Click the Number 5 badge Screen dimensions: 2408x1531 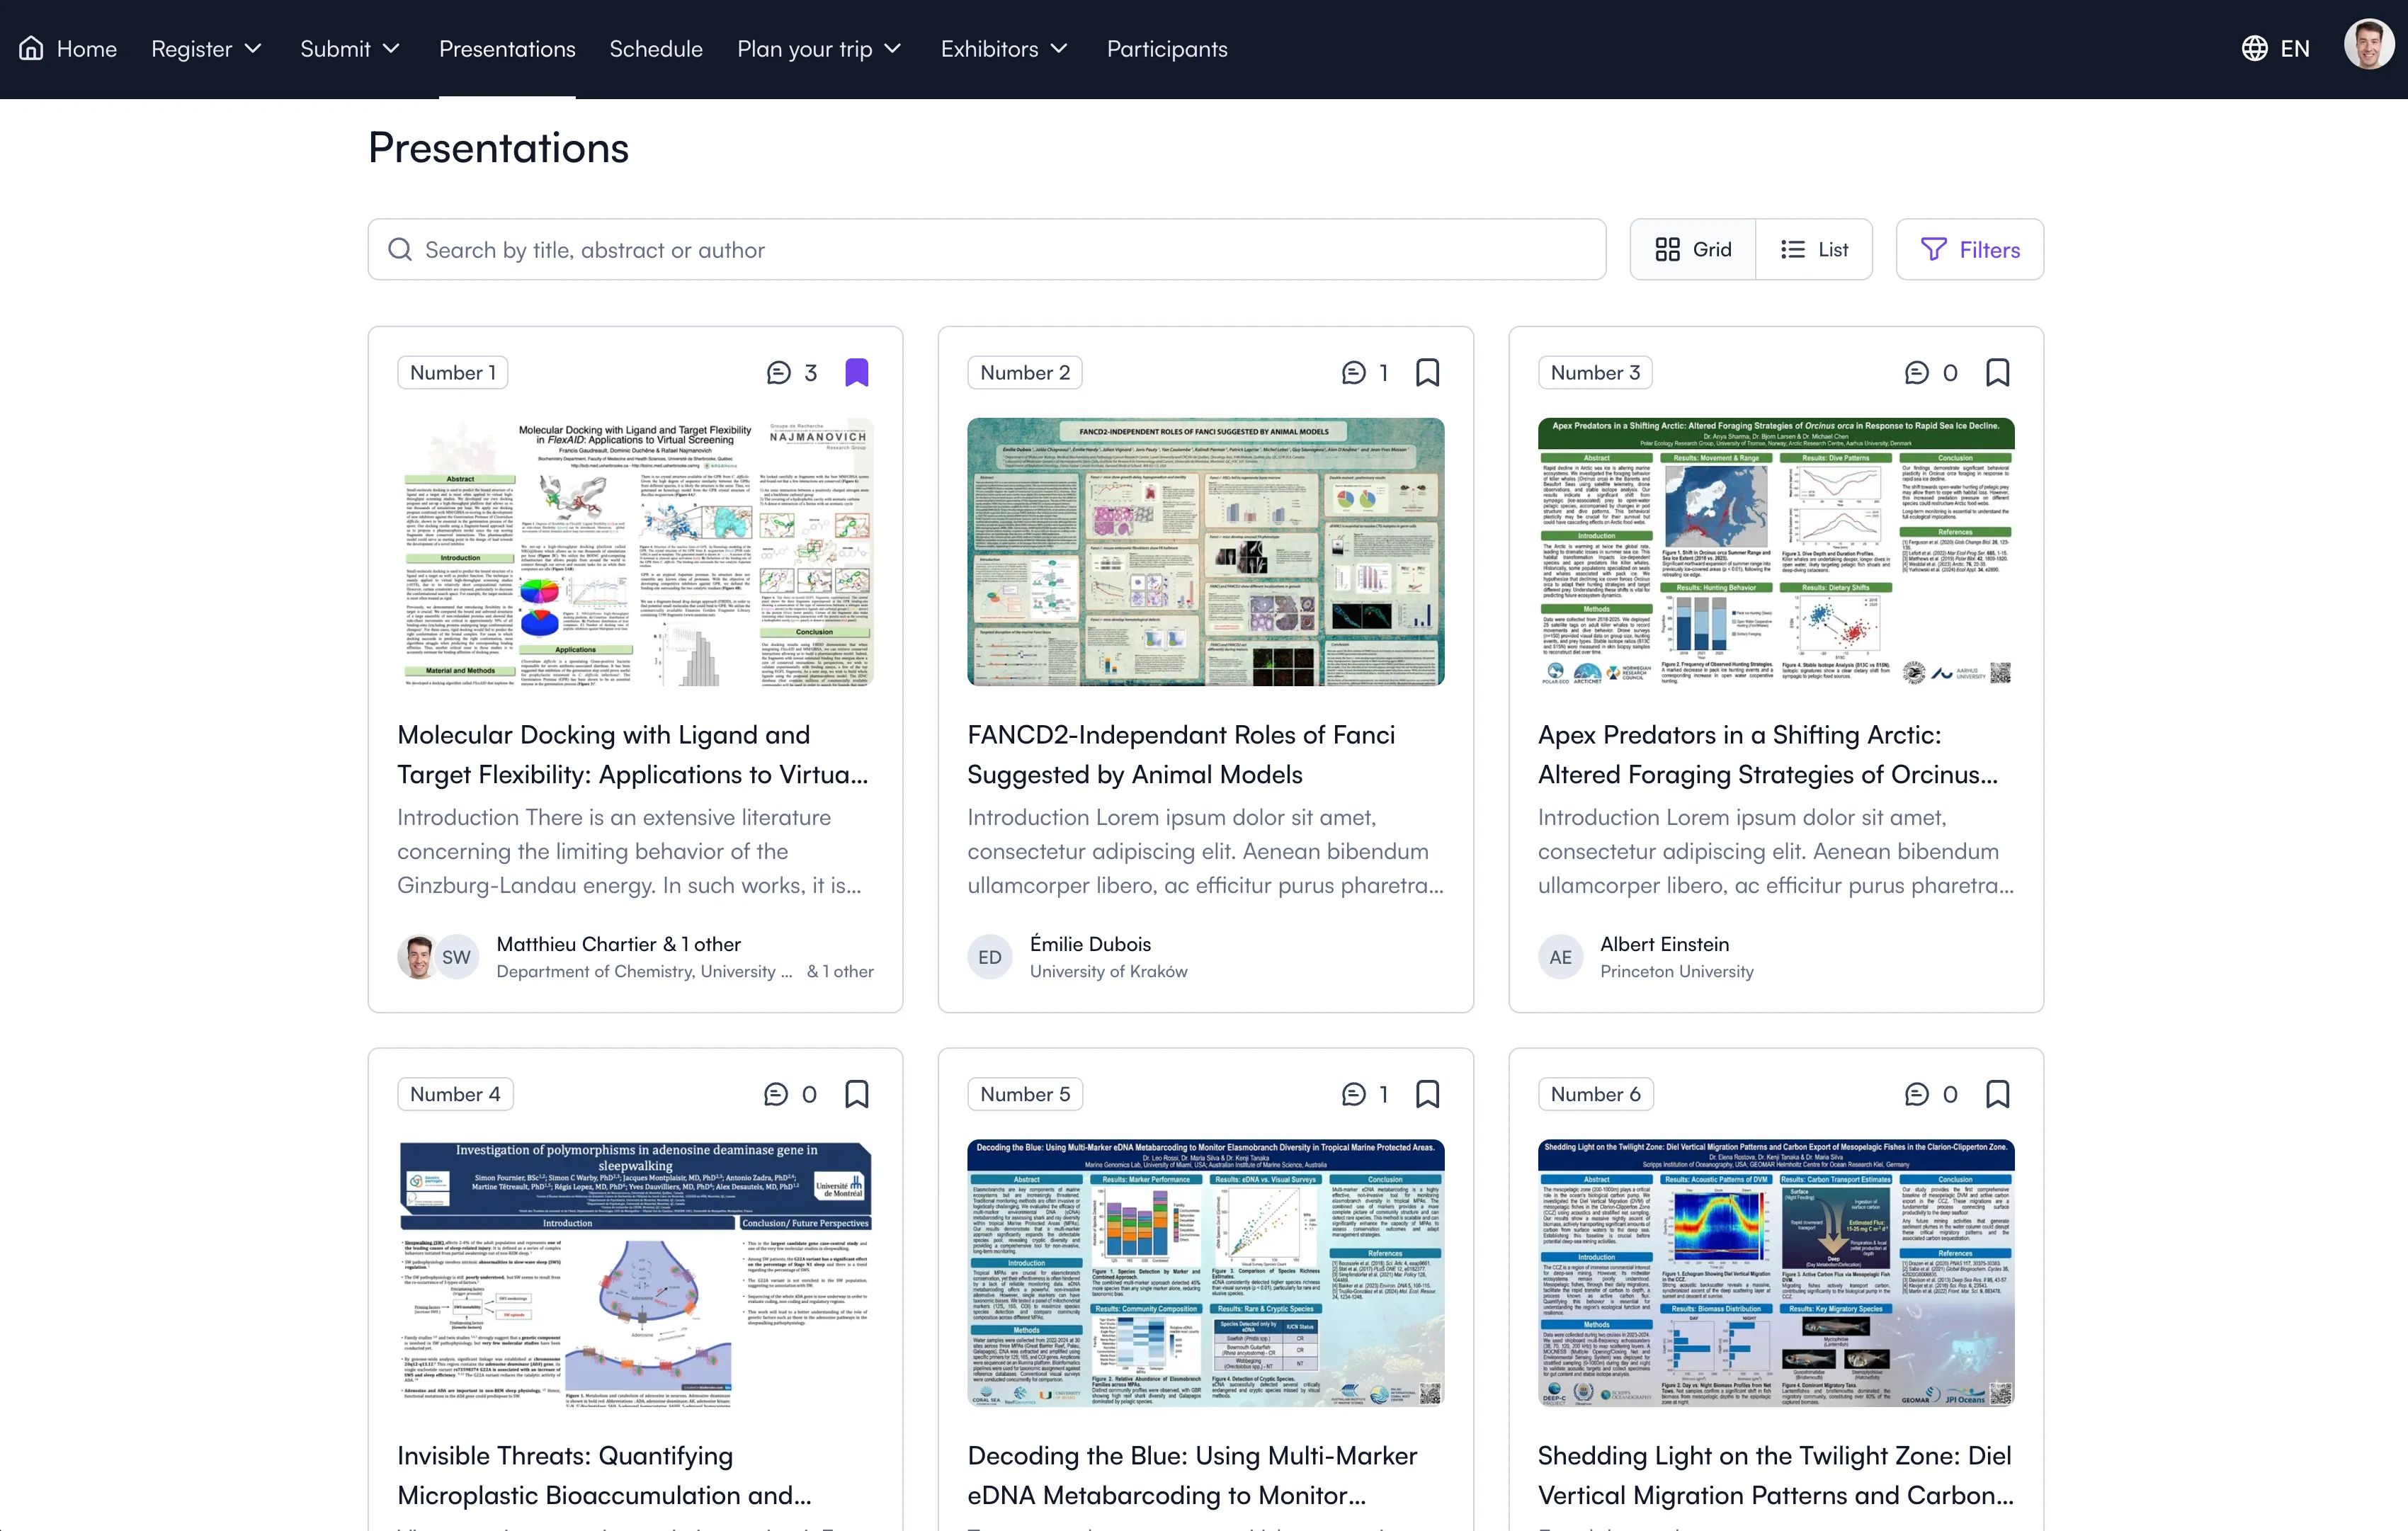(1025, 1093)
